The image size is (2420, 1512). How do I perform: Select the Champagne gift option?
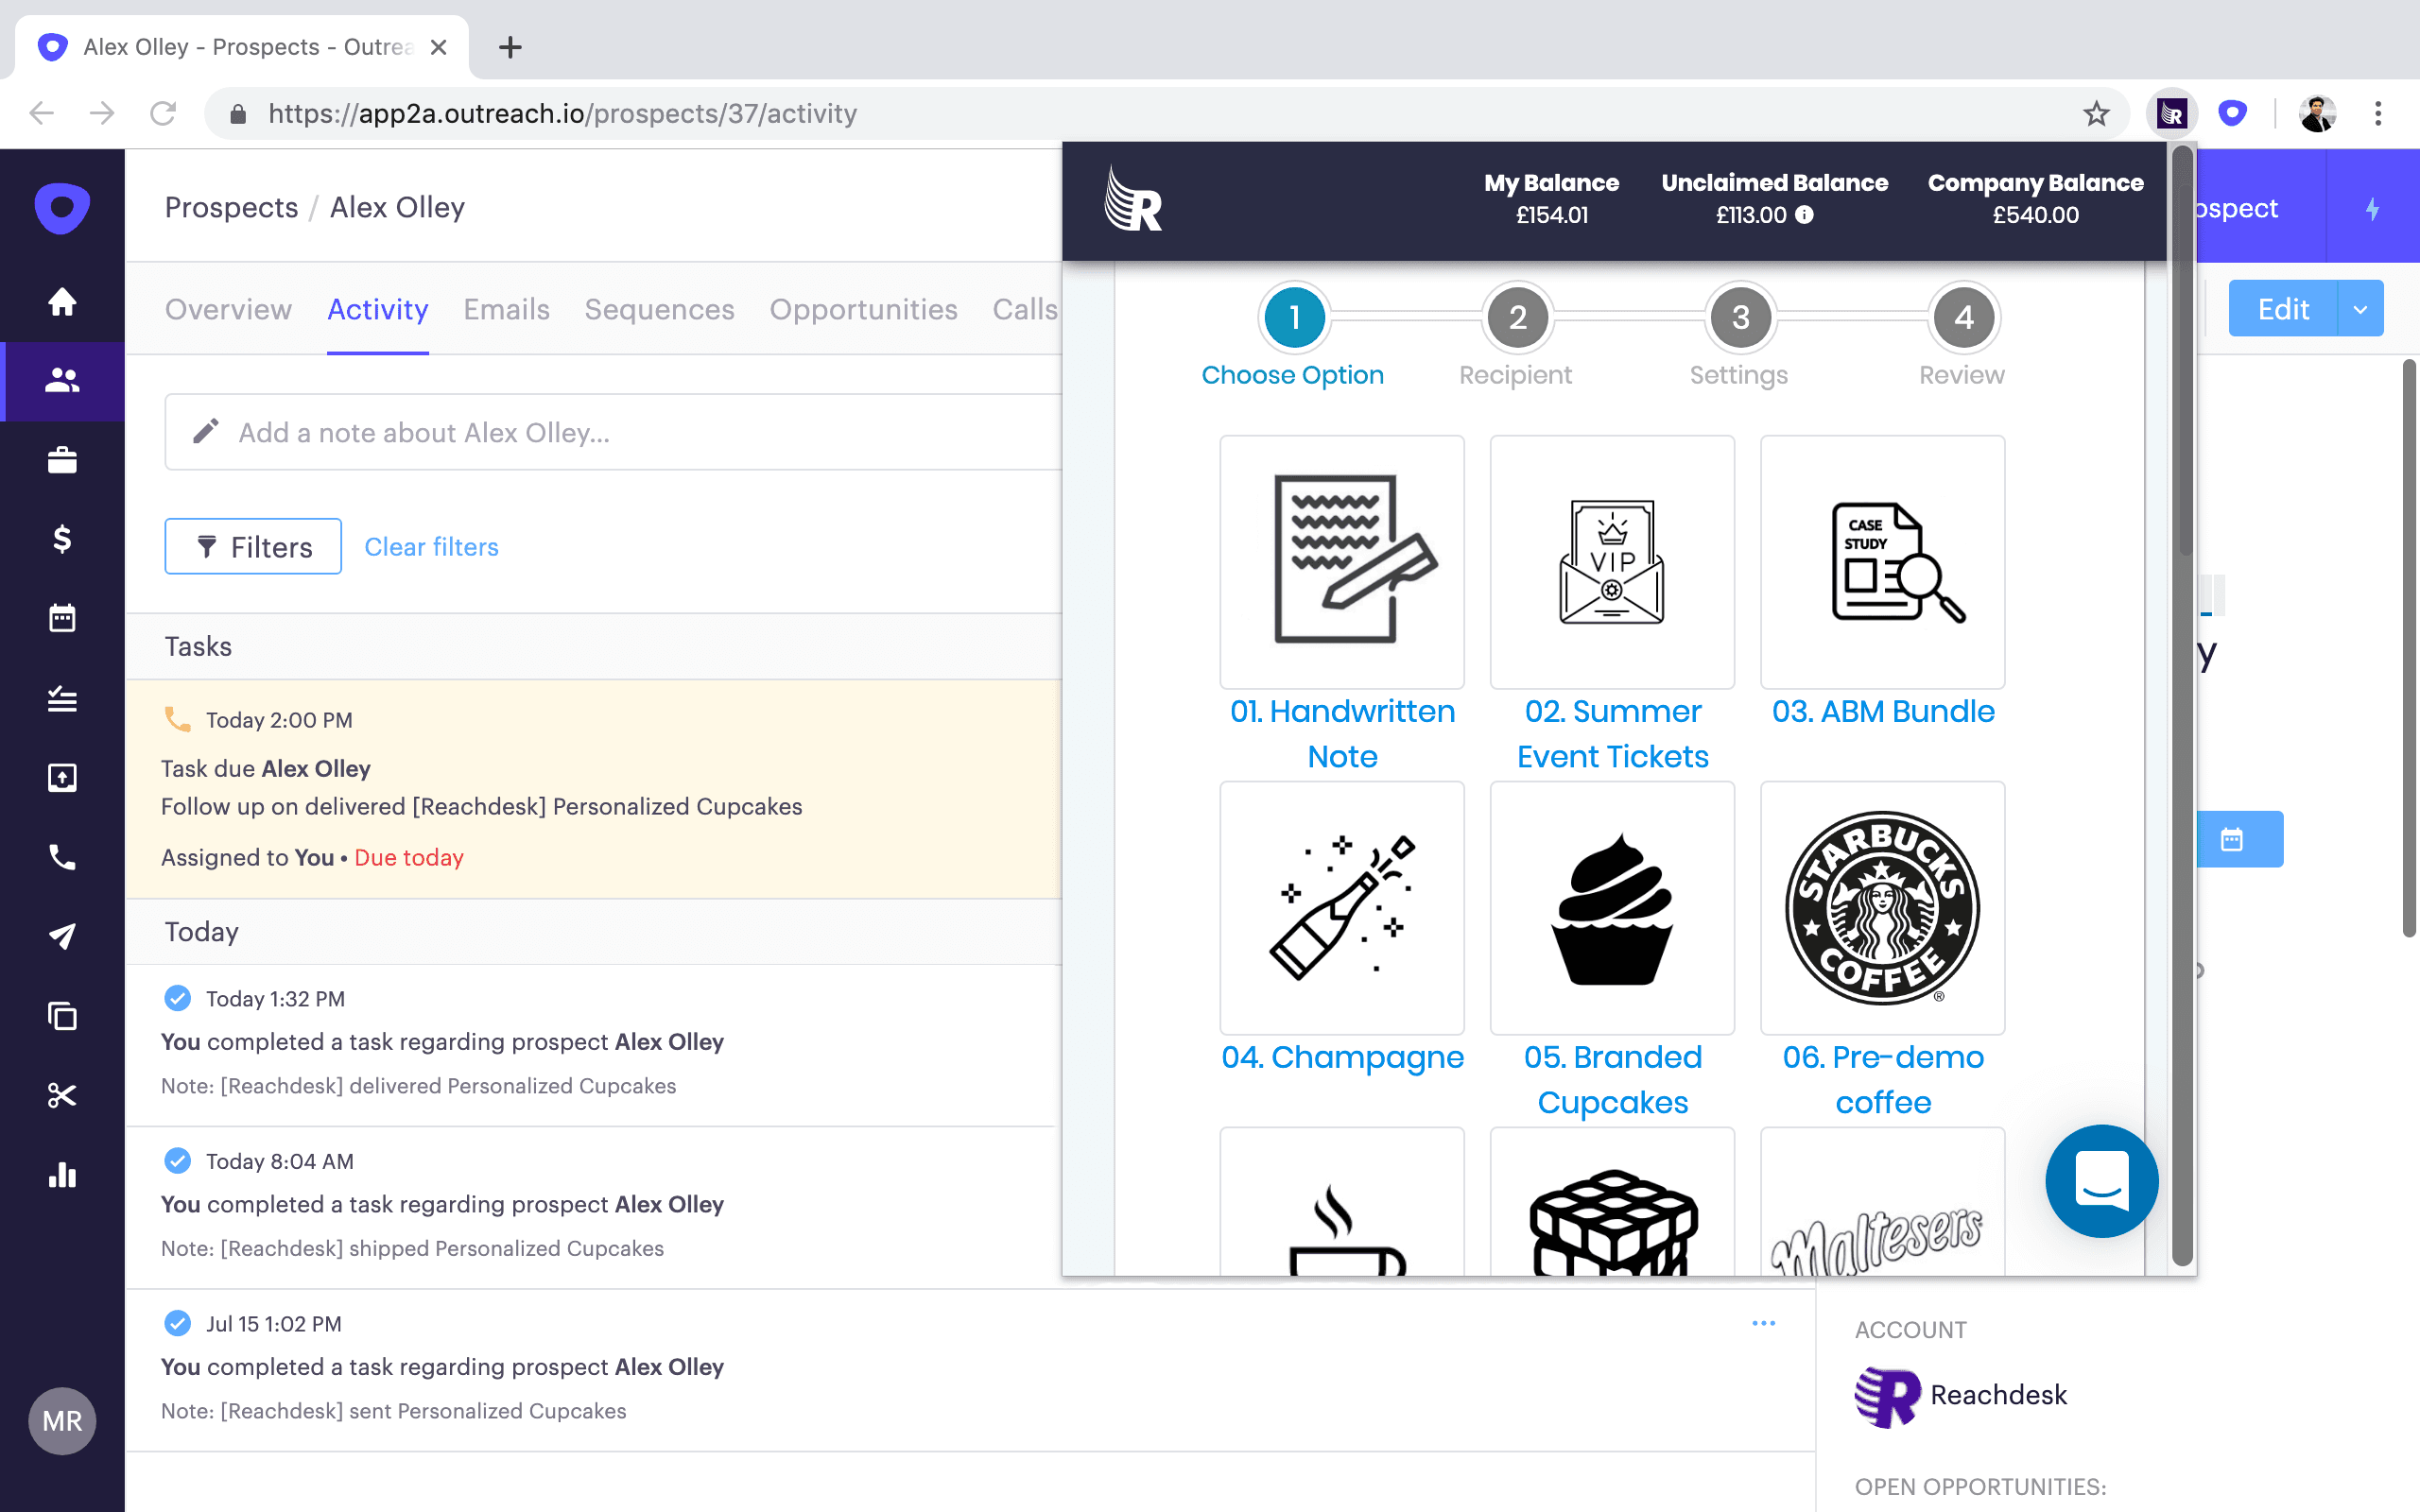tap(1342, 908)
